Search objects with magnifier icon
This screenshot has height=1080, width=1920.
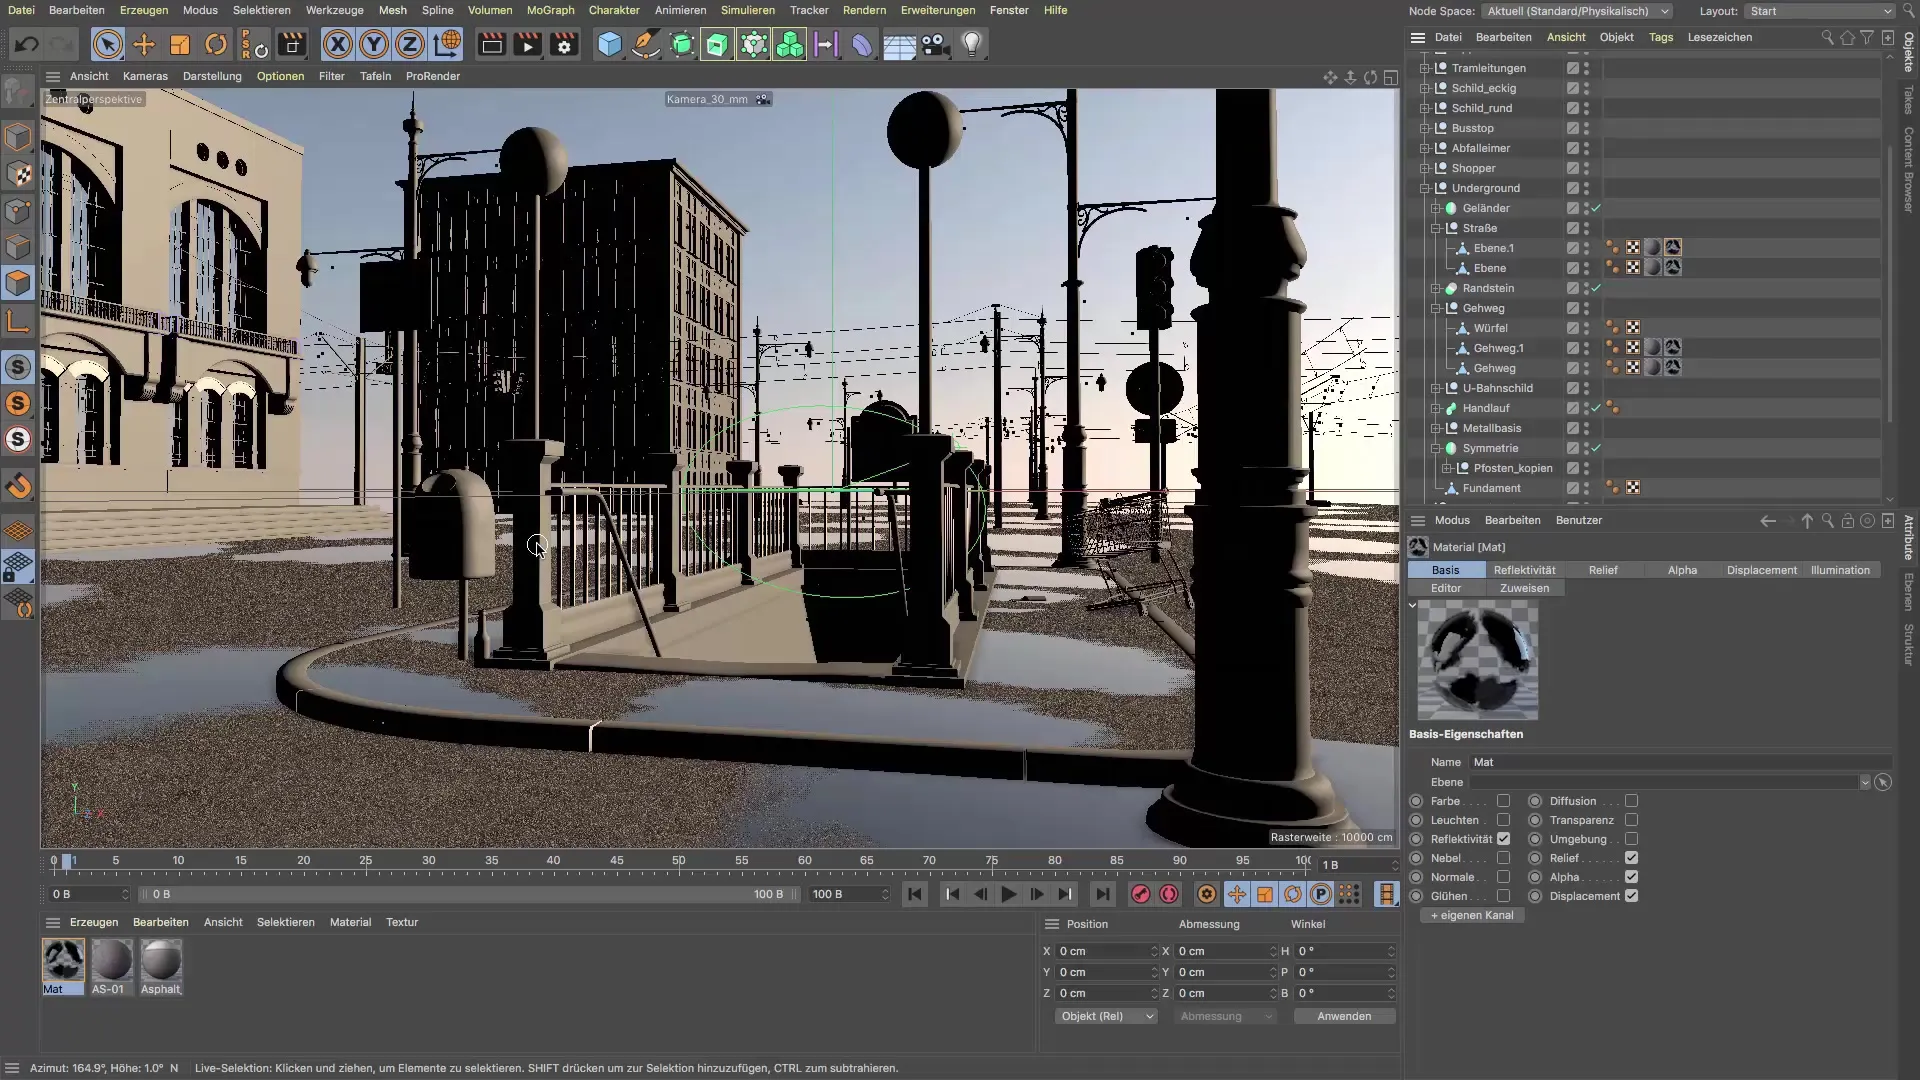coord(1827,37)
